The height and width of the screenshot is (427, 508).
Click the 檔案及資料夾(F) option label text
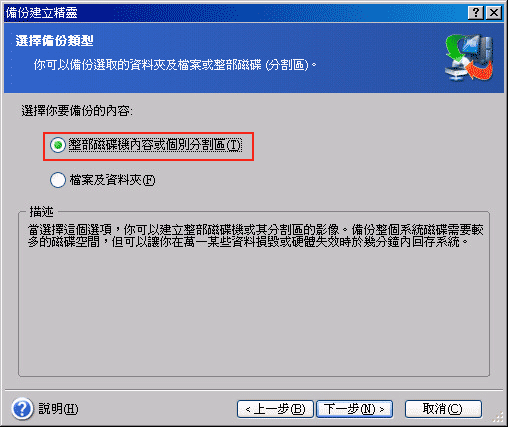point(112,180)
